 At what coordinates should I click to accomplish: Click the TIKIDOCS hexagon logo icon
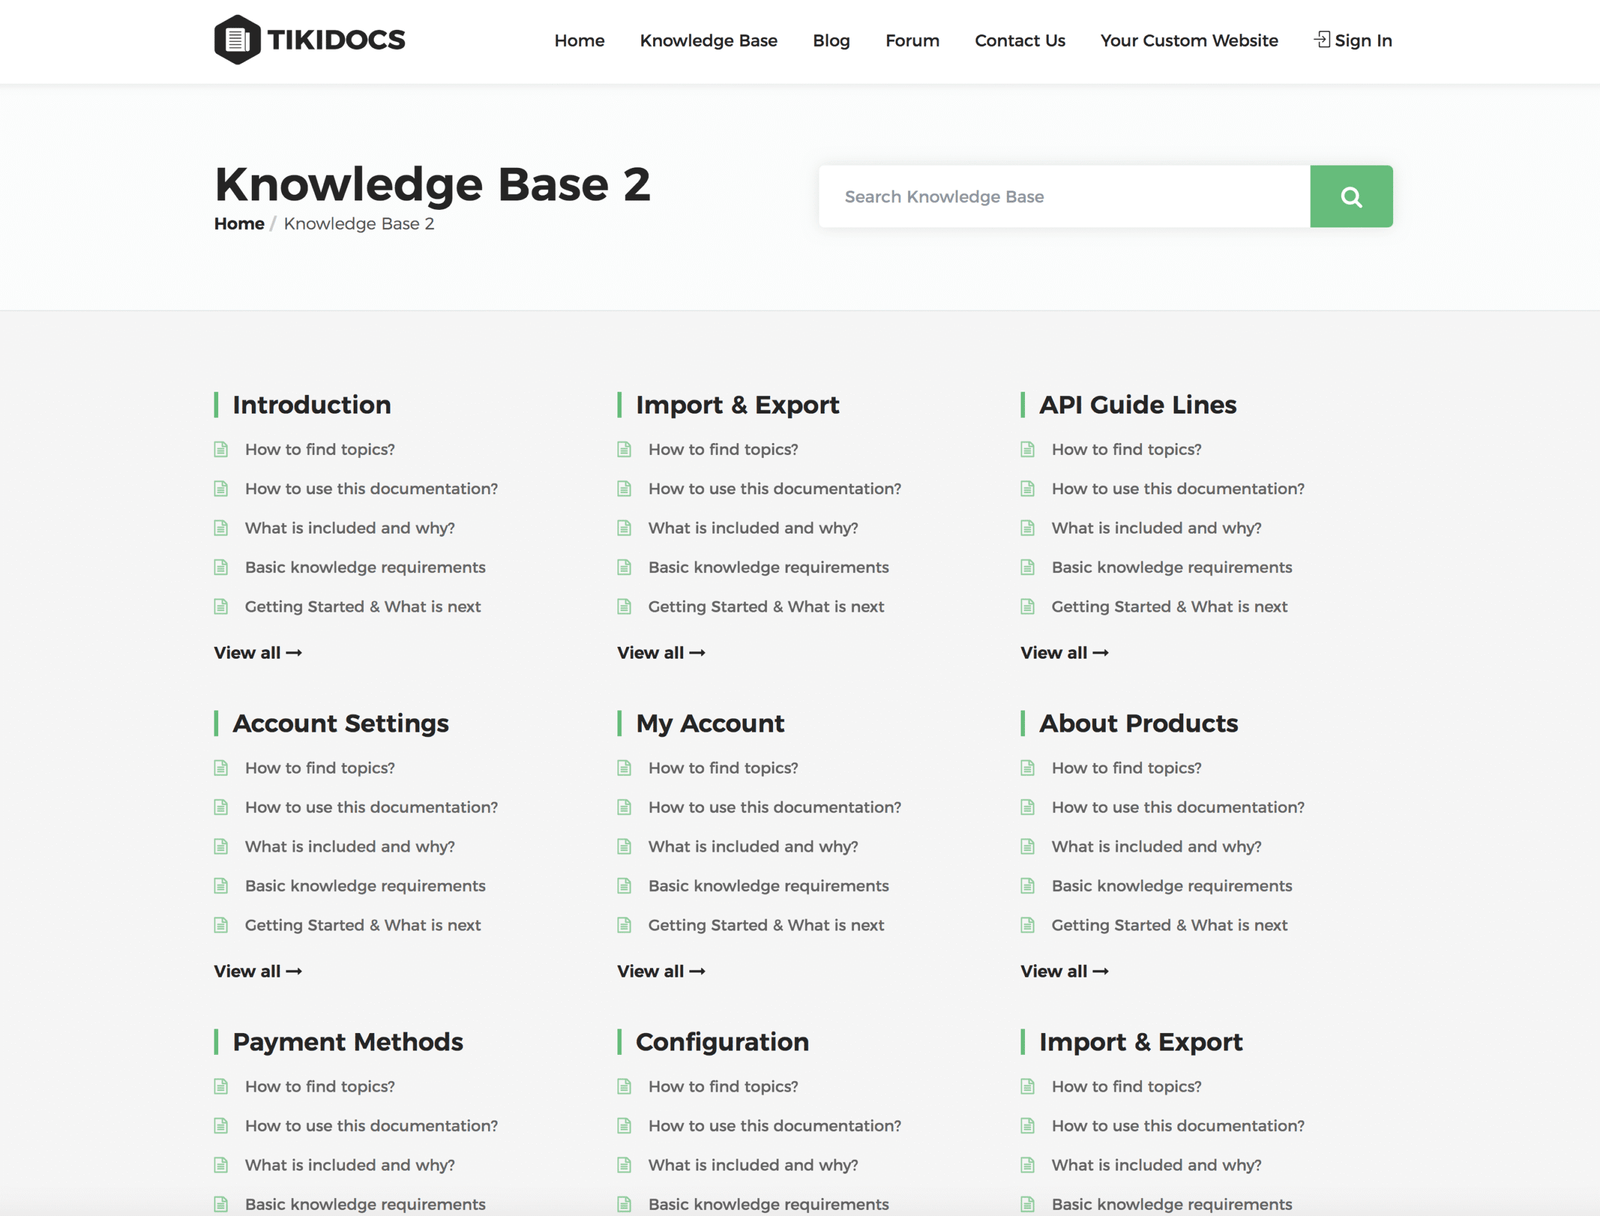pos(237,40)
